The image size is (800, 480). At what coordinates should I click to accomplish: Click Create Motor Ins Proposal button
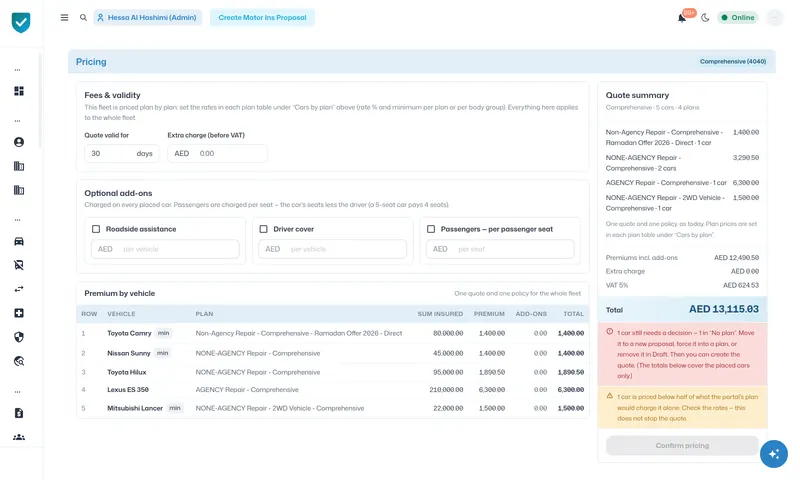tap(262, 17)
